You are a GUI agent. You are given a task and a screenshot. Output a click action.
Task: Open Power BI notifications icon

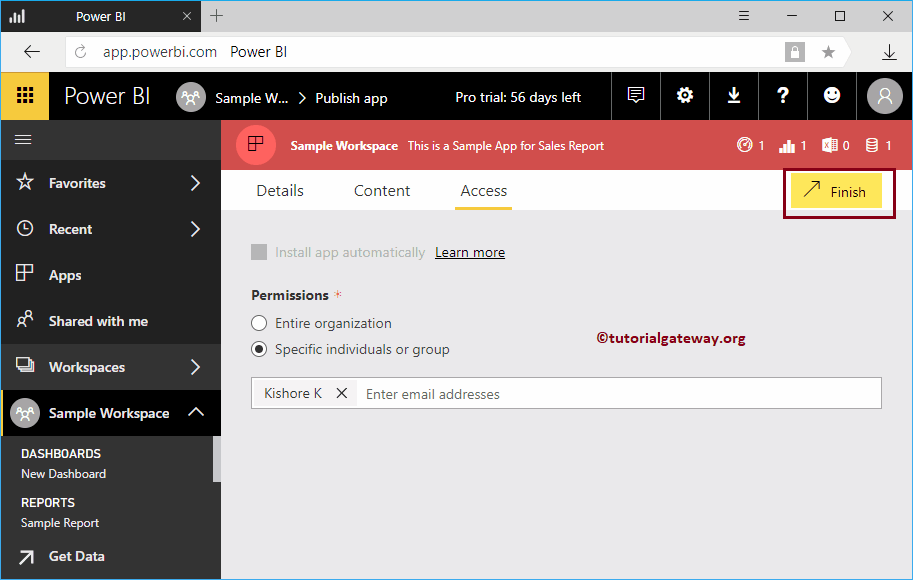pos(635,94)
